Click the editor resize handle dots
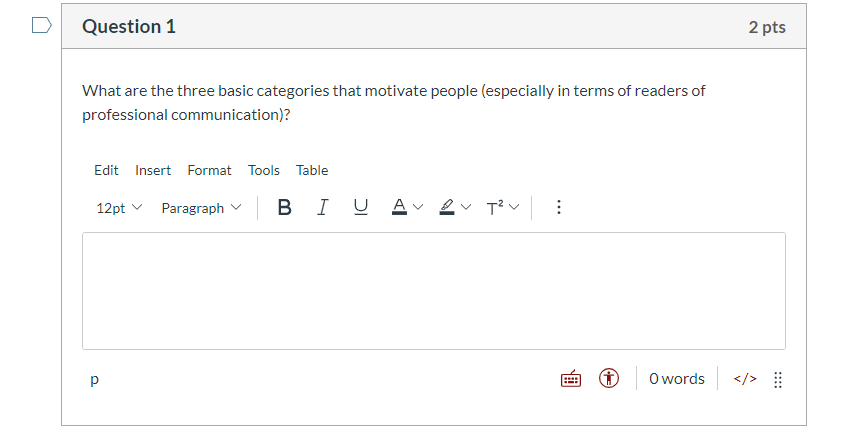The image size is (861, 436). (x=778, y=379)
